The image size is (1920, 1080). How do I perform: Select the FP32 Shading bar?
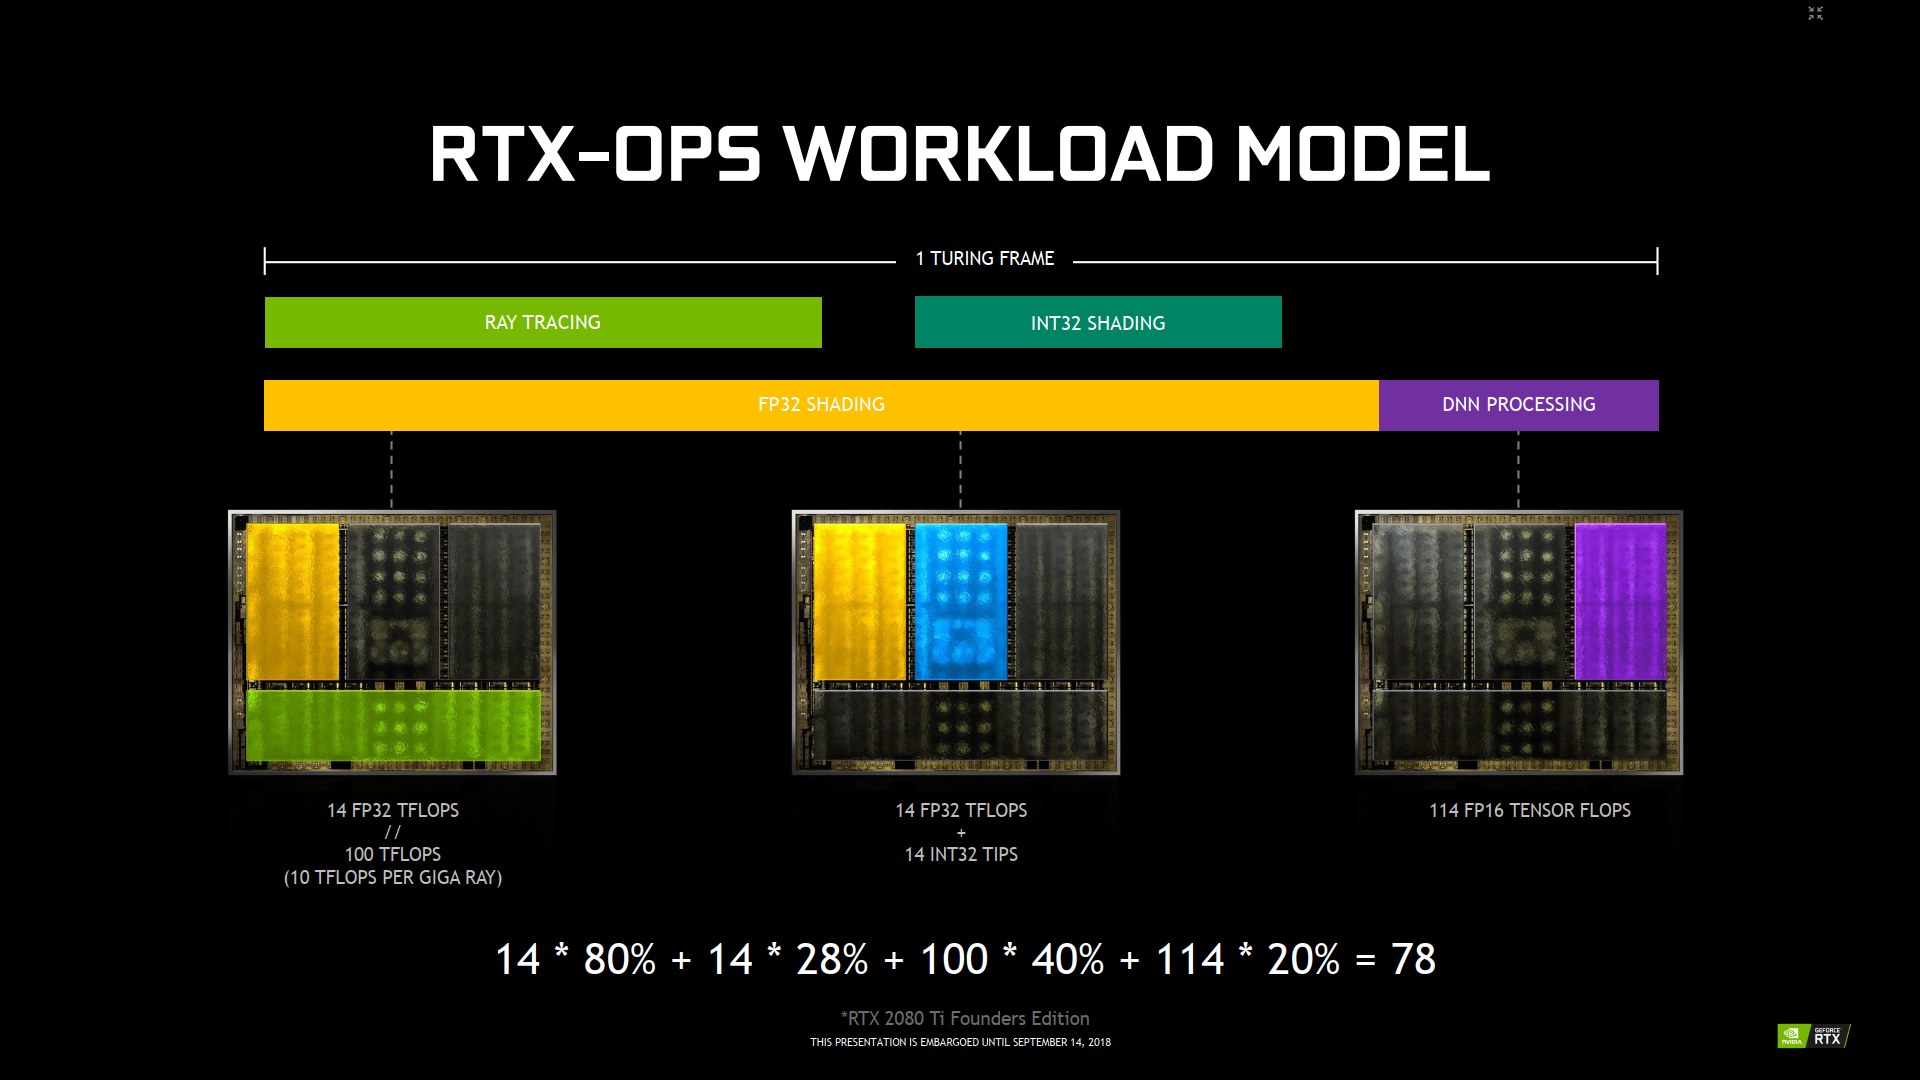tap(822, 404)
